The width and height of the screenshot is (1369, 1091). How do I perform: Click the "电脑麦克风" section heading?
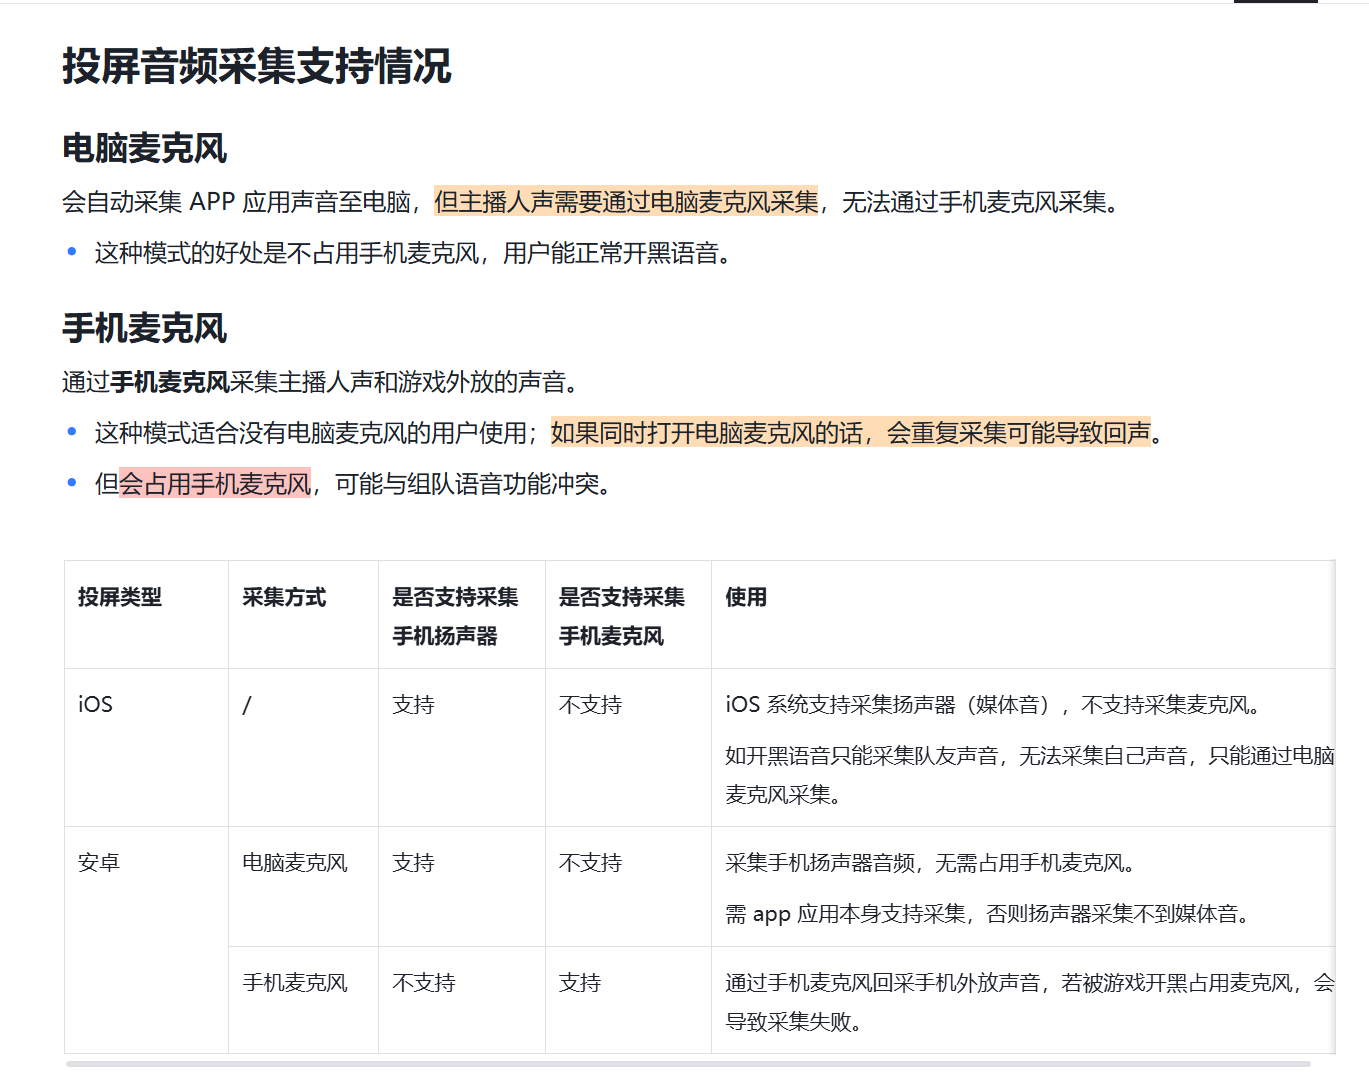pos(145,149)
